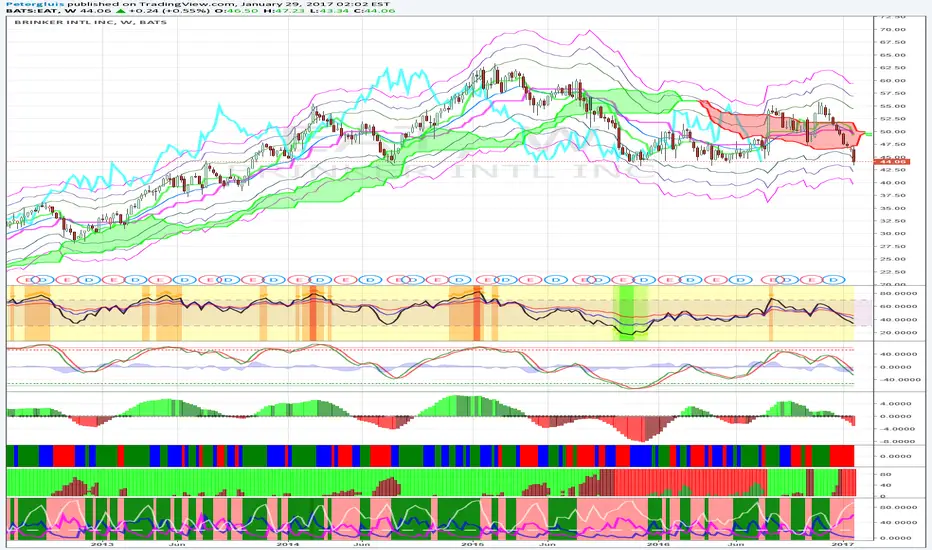The width and height of the screenshot is (932, 550).
Task: Click the 70.00 price axis label
Action: pos(895,29)
